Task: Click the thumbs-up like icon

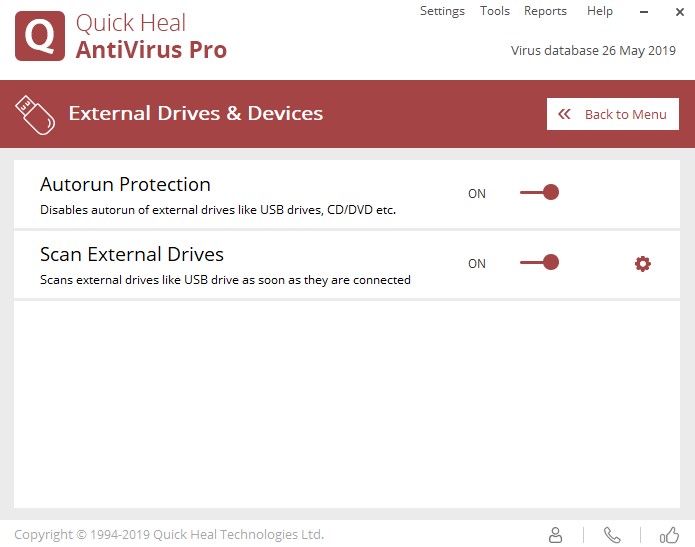Action: [670, 534]
